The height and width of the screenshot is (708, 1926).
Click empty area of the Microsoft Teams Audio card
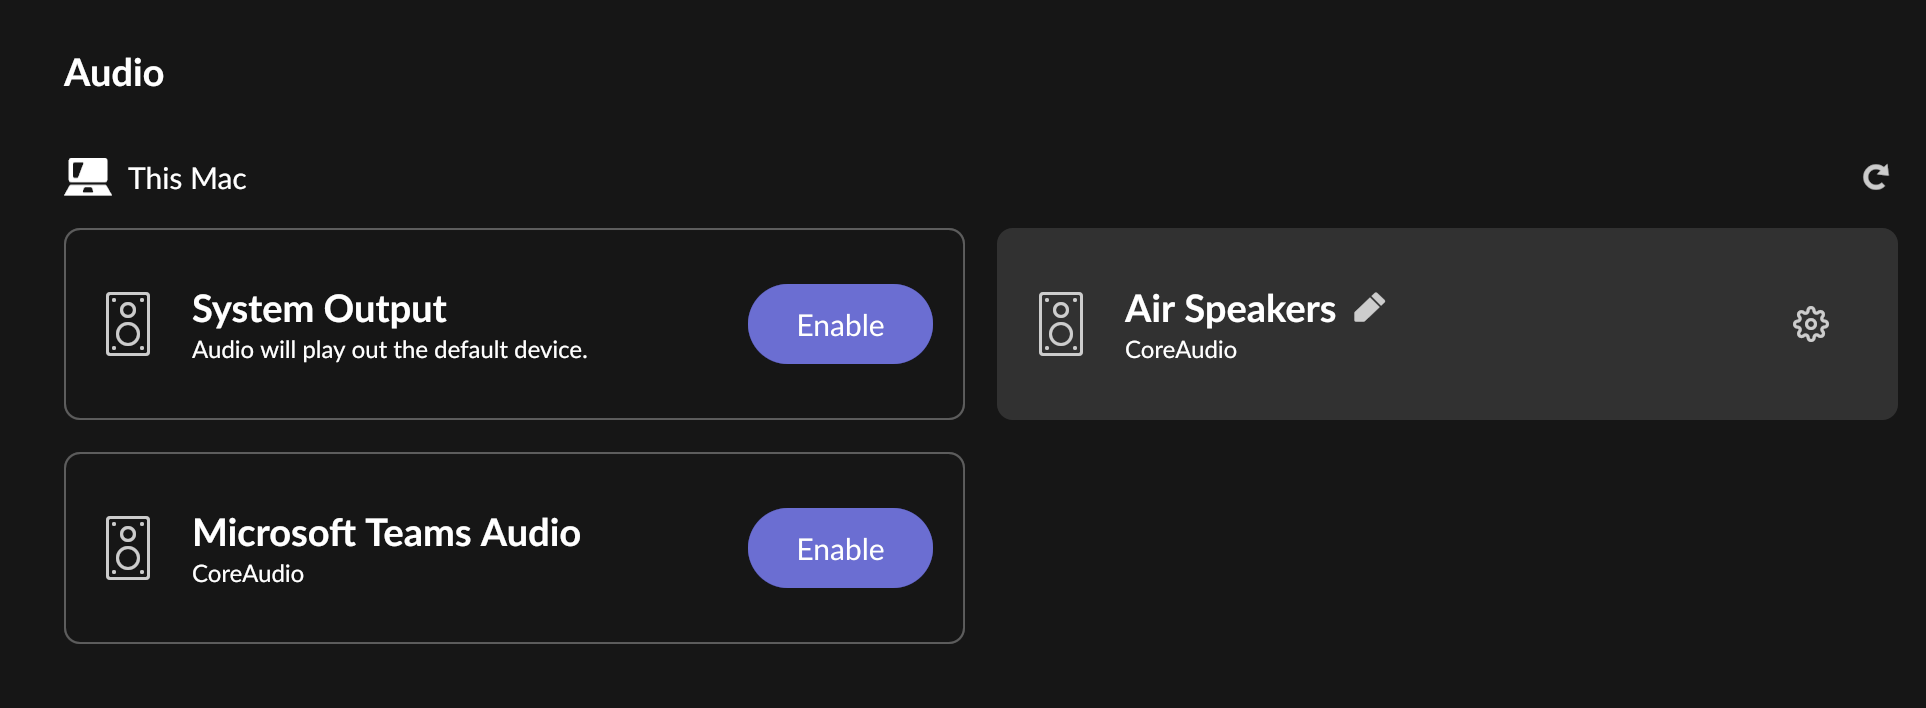[660, 610]
